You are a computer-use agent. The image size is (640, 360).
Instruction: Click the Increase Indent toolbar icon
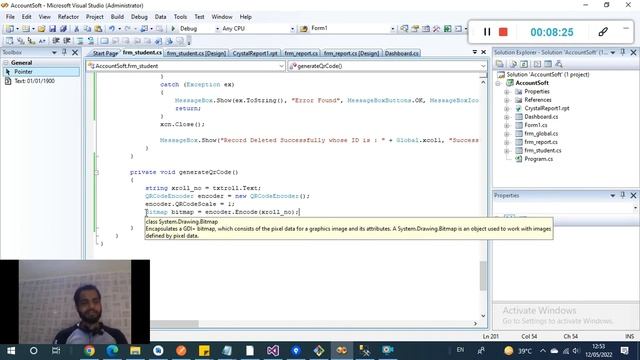pyautogui.click(x=67, y=41)
